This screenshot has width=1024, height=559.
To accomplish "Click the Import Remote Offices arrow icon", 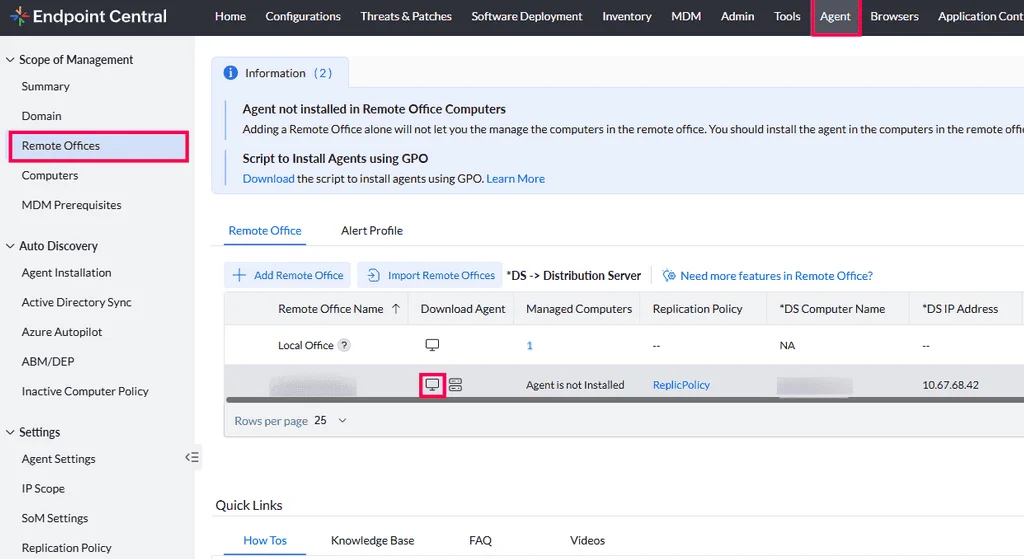I will point(373,275).
